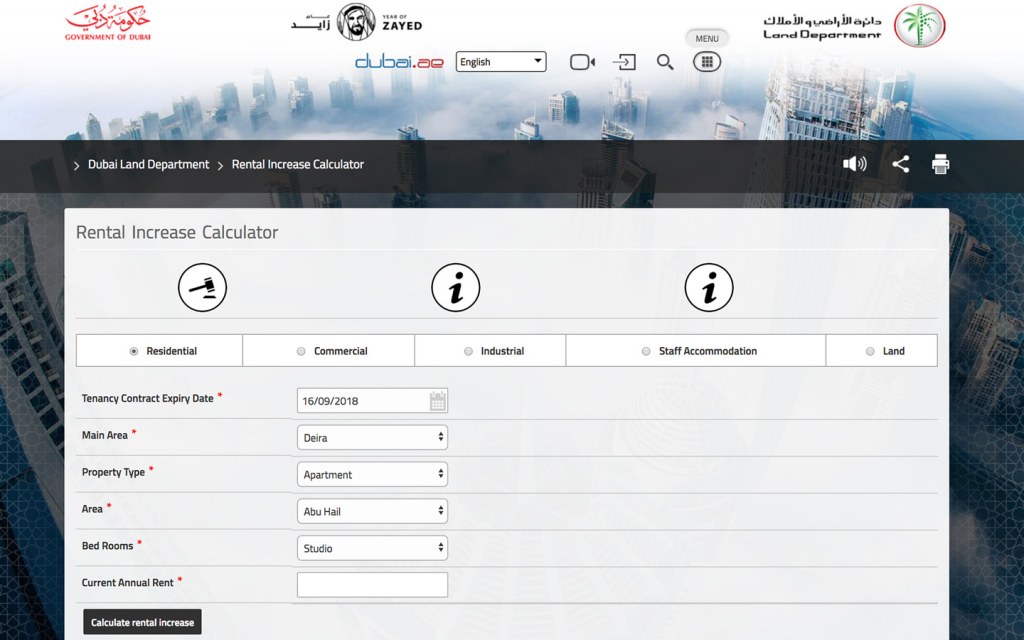Click the calendar icon beside expiry date

[x=437, y=399]
